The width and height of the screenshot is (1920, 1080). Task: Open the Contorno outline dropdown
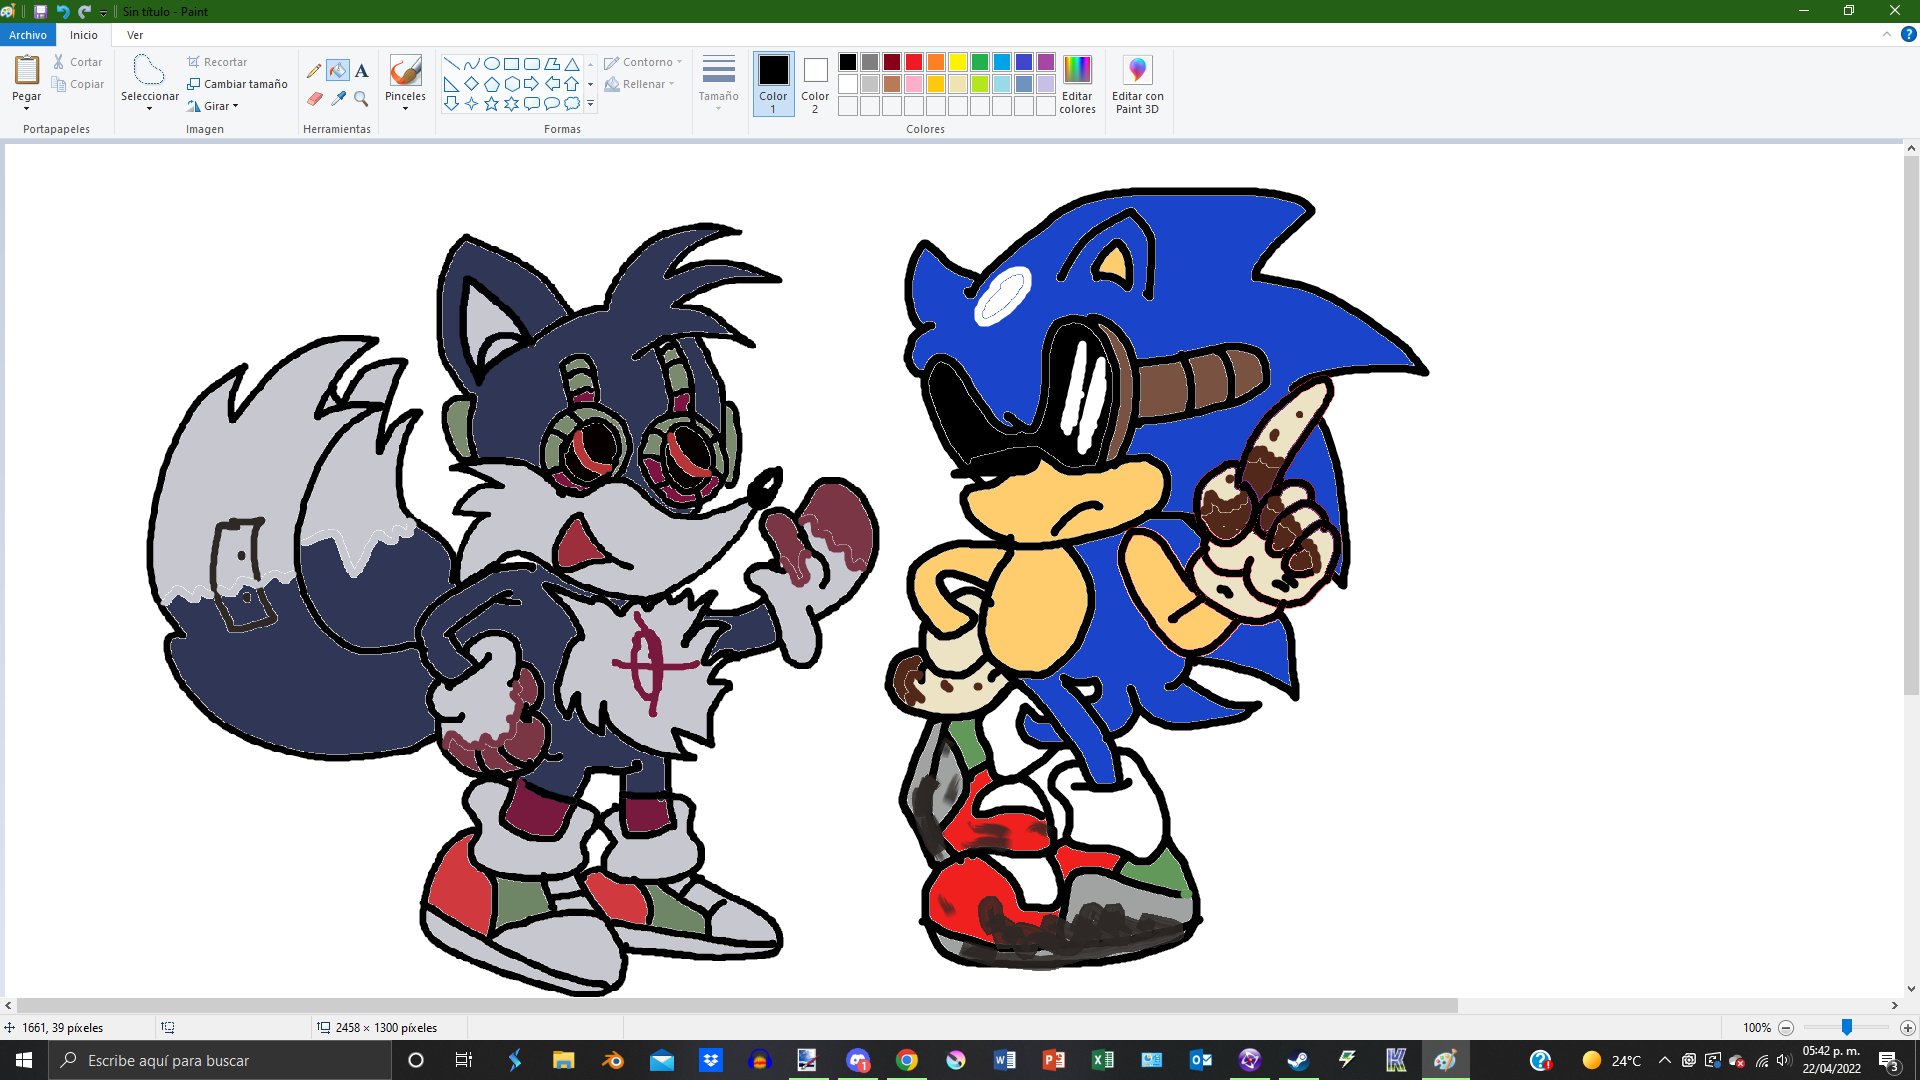[643, 62]
